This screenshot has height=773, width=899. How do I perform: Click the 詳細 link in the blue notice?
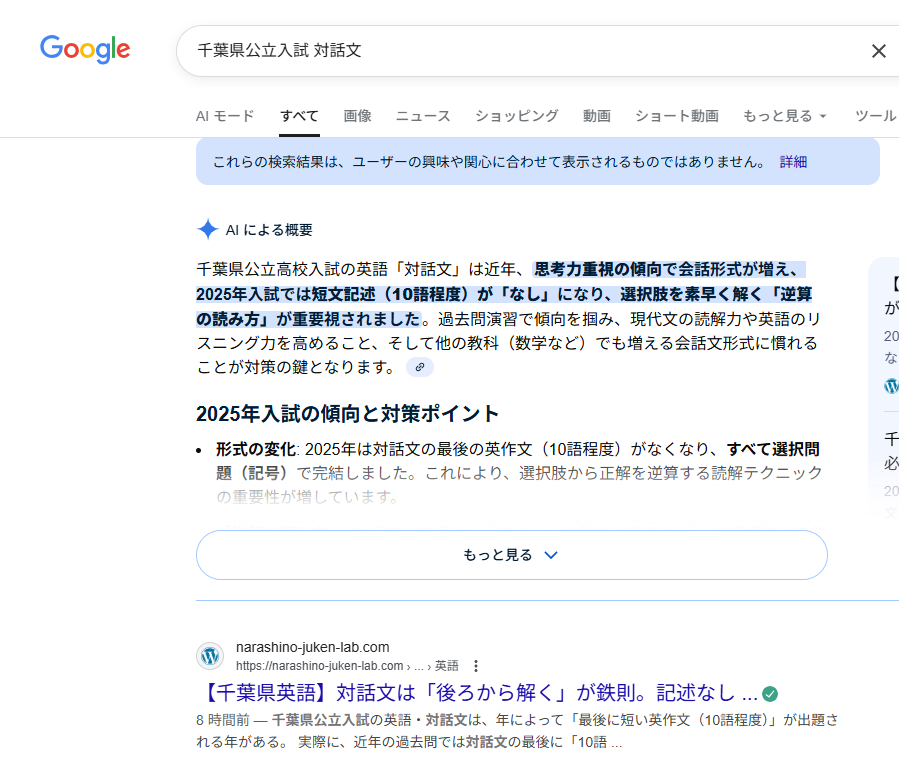tap(793, 162)
